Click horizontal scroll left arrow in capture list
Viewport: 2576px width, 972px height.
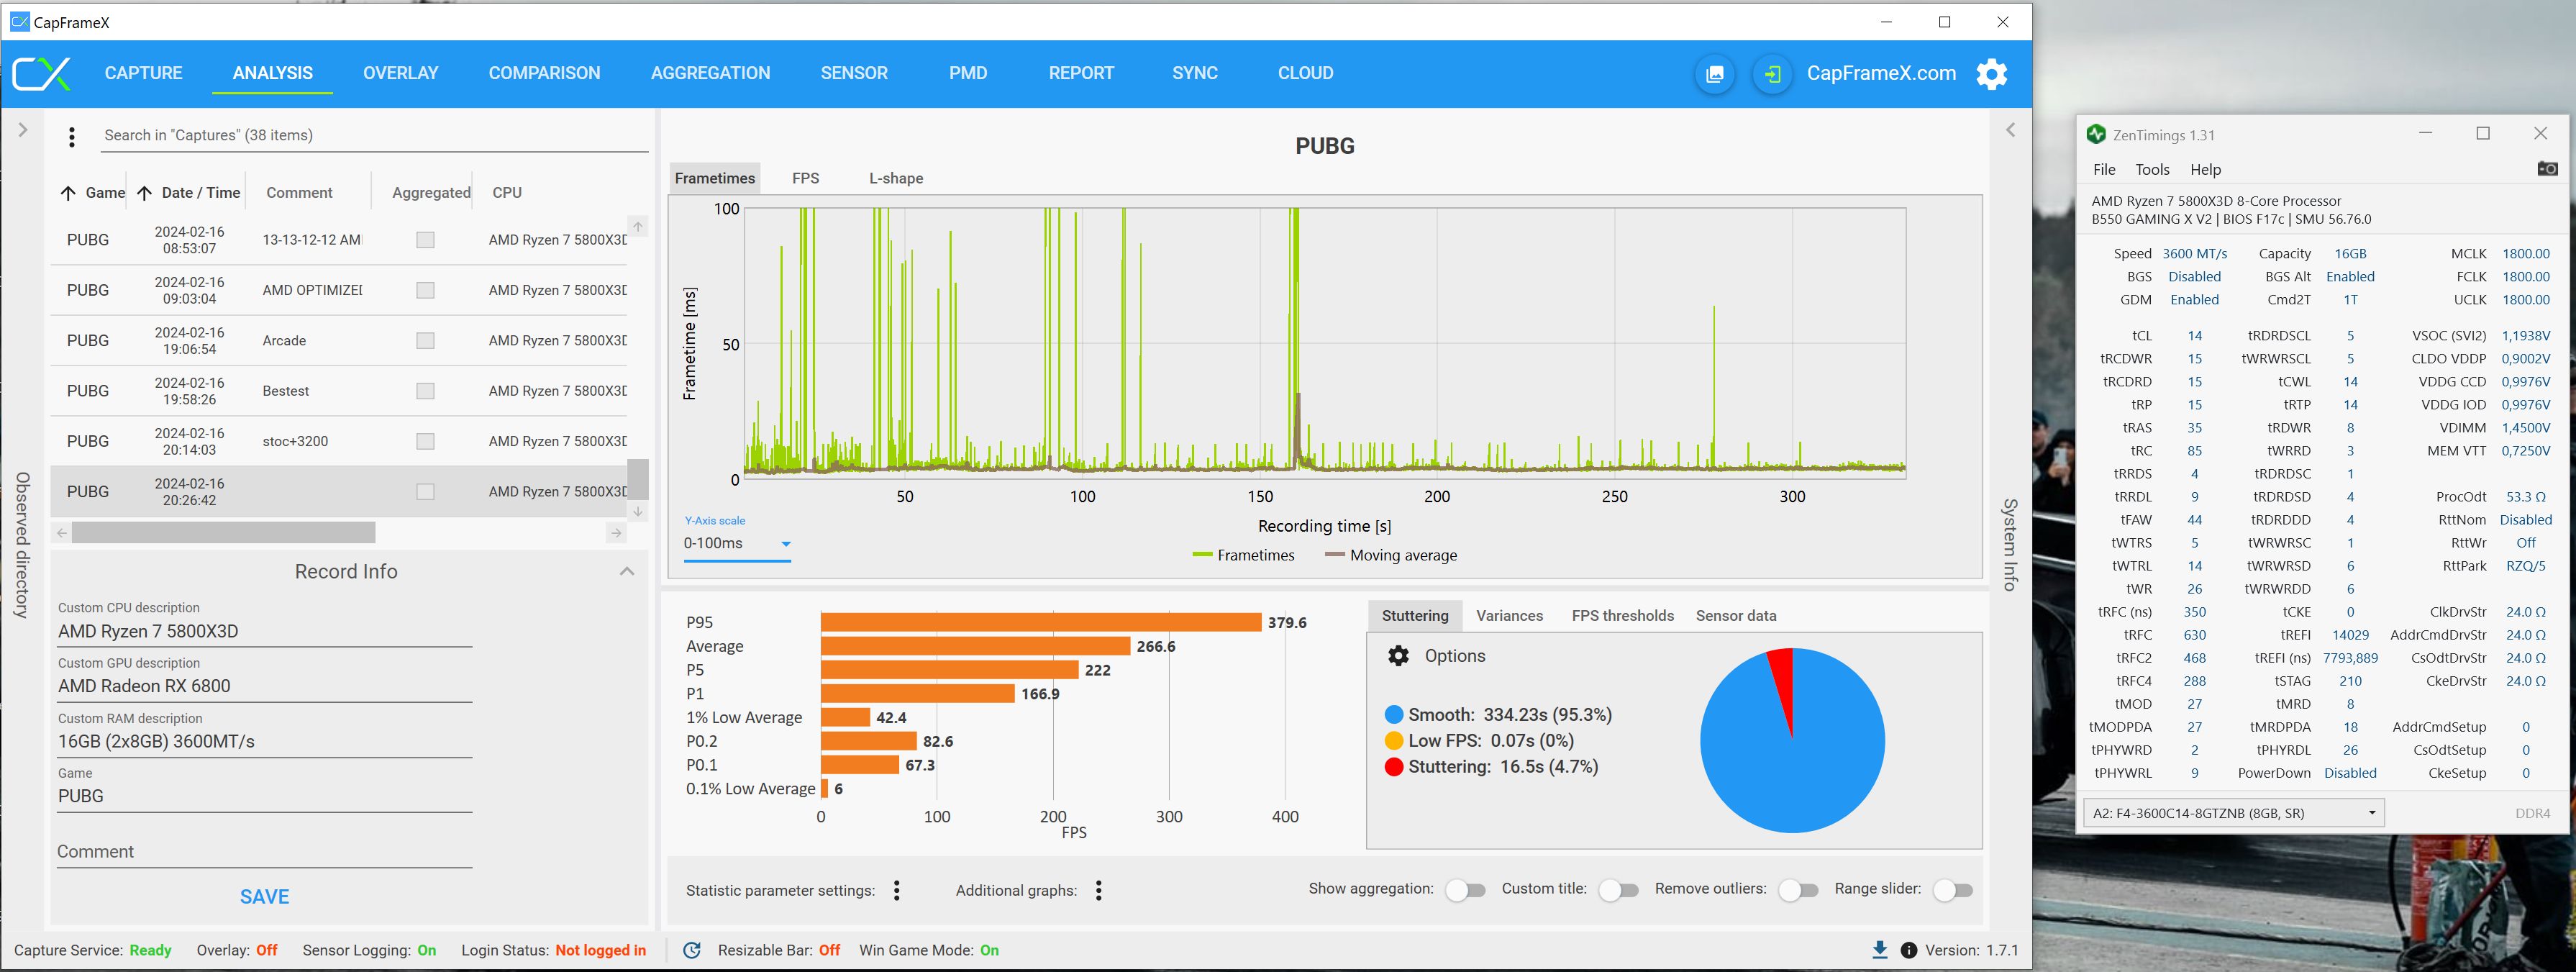[x=62, y=533]
